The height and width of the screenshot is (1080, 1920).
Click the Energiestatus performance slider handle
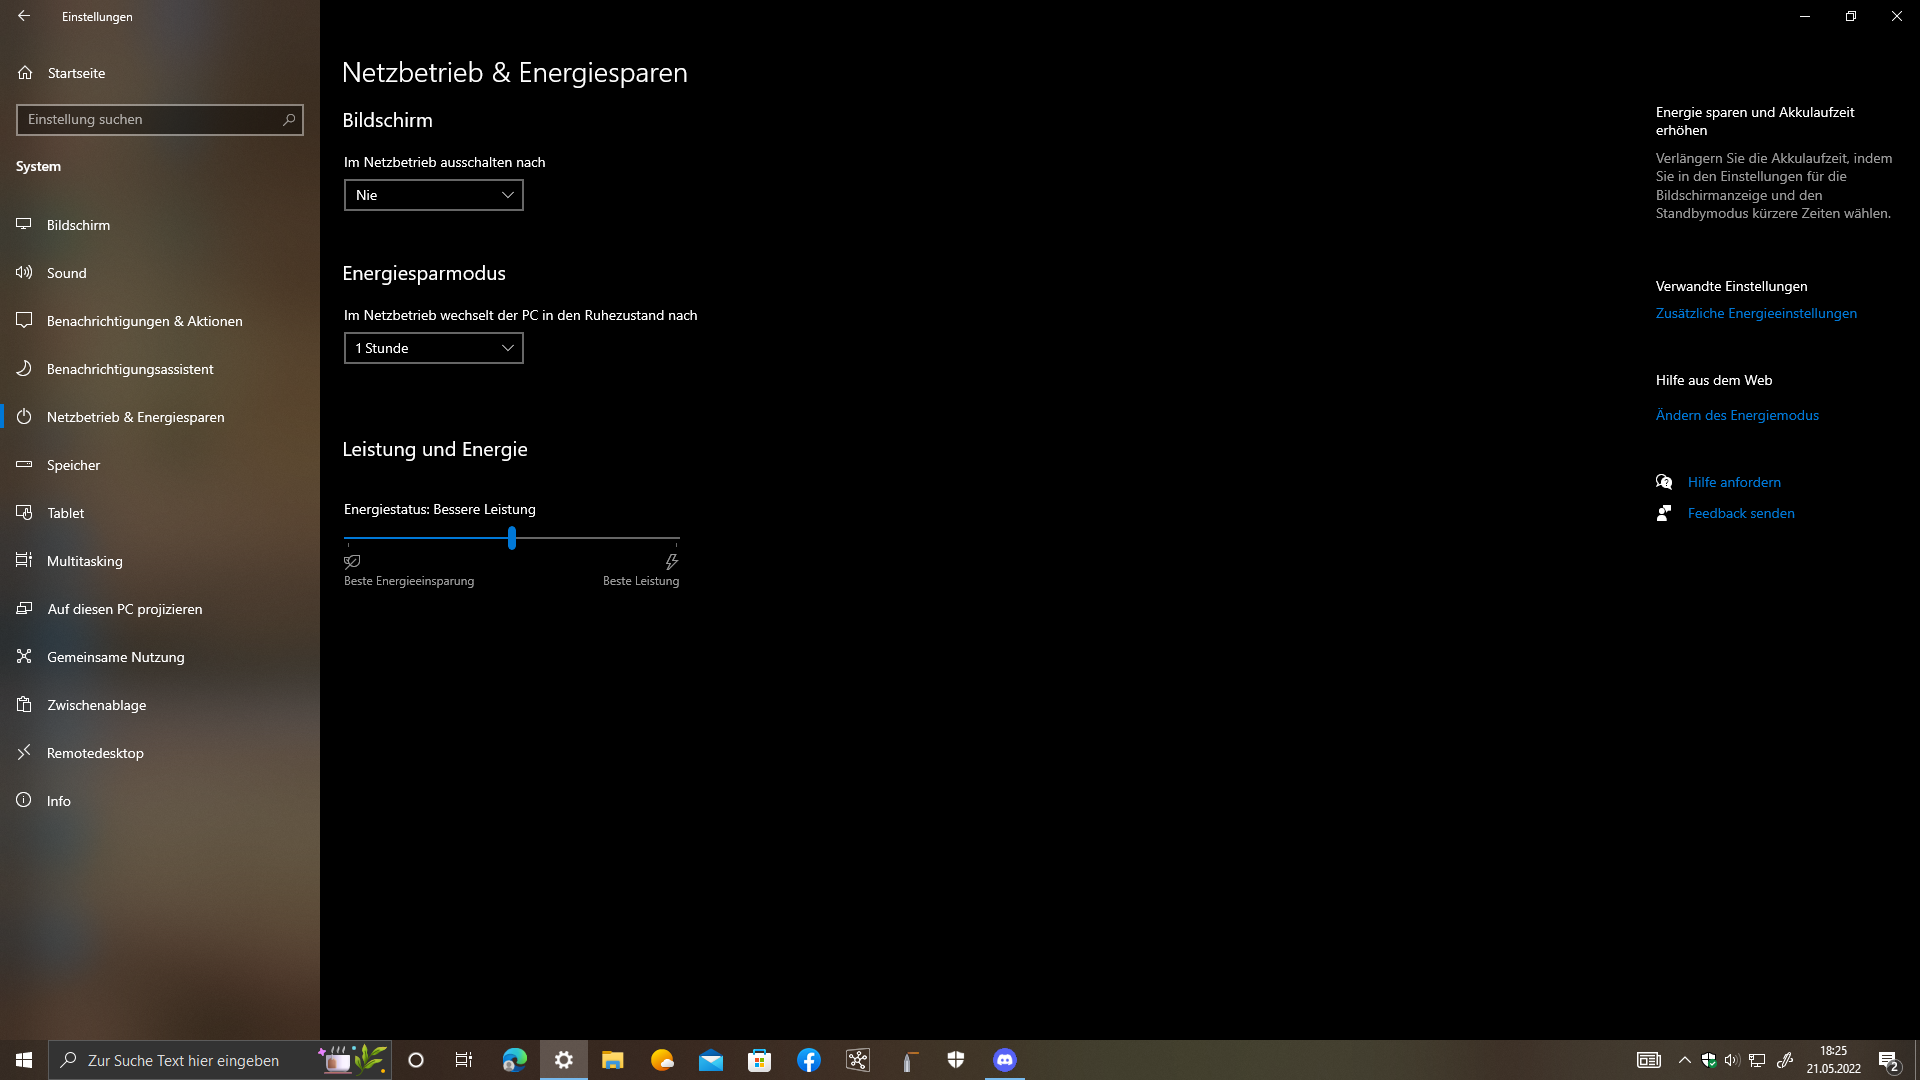[511, 538]
